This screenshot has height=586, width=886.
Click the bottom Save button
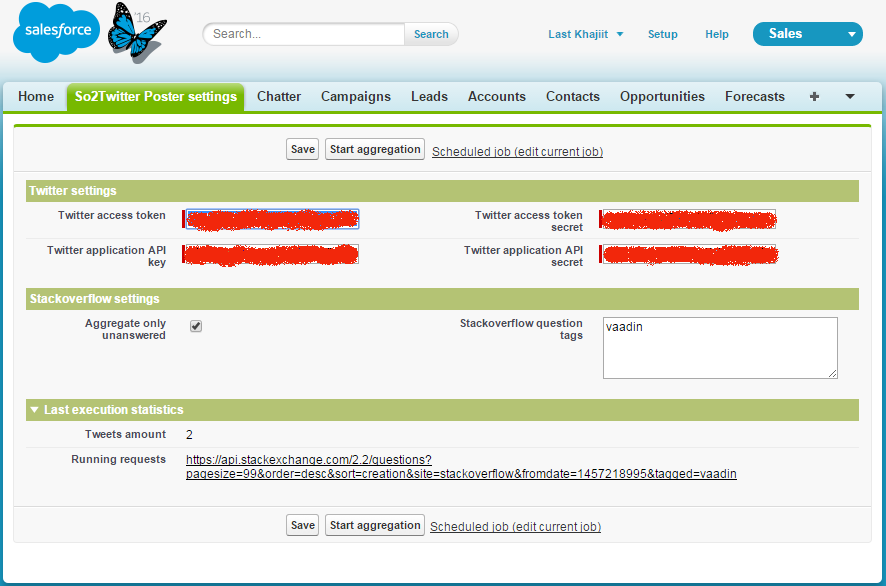pos(302,525)
